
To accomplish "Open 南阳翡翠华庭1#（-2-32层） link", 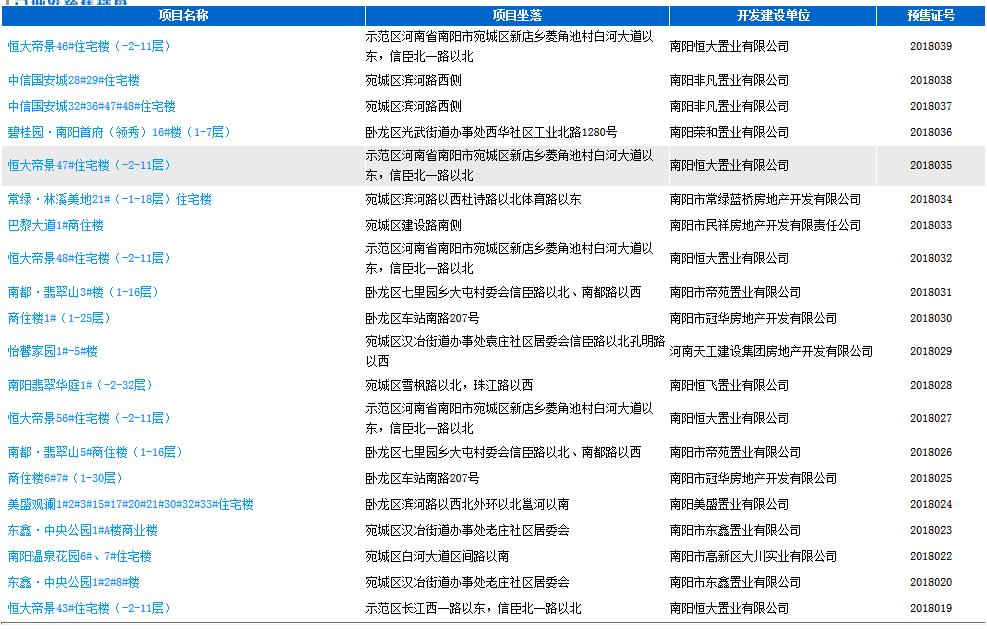I will point(80,385).
